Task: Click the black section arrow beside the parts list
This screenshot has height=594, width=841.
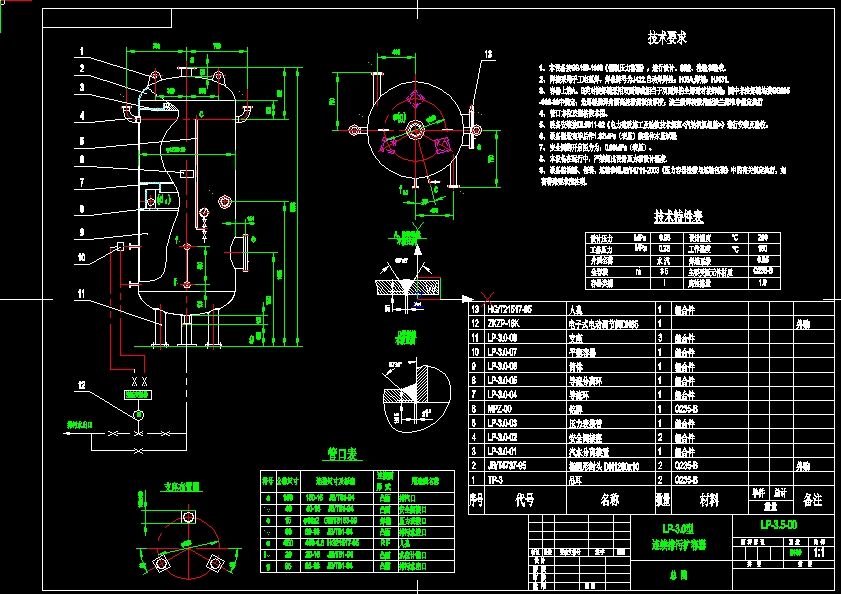Action: (x=466, y=297)
